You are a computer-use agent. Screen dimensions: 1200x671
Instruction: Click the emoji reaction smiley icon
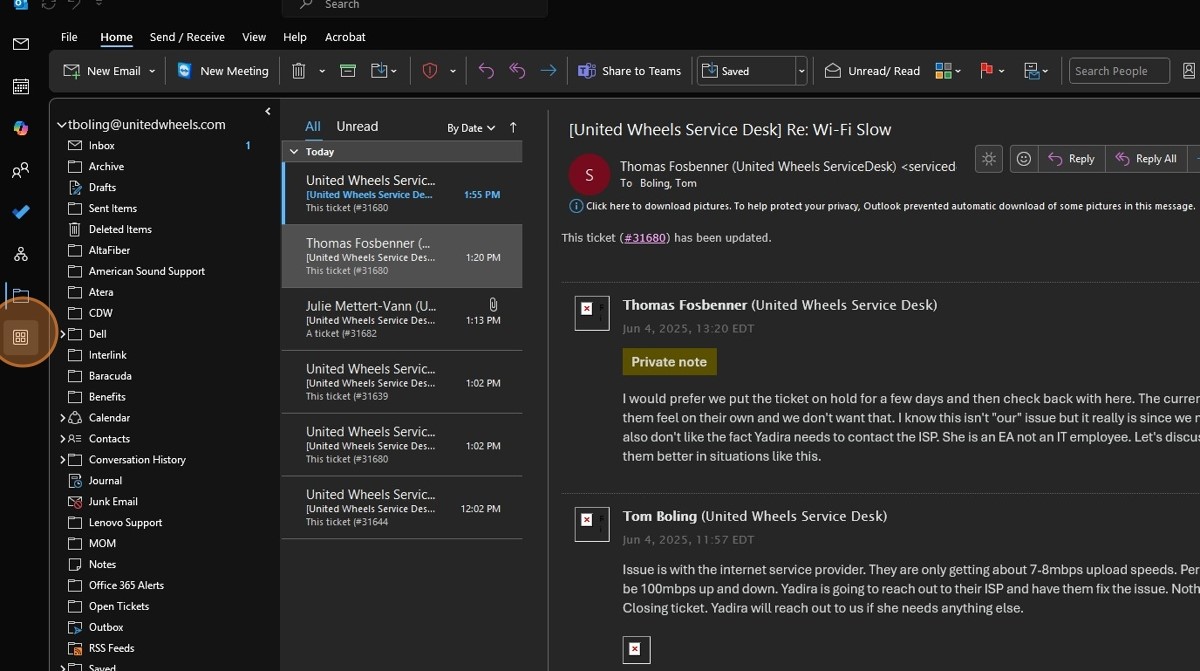click(1023, 159)
